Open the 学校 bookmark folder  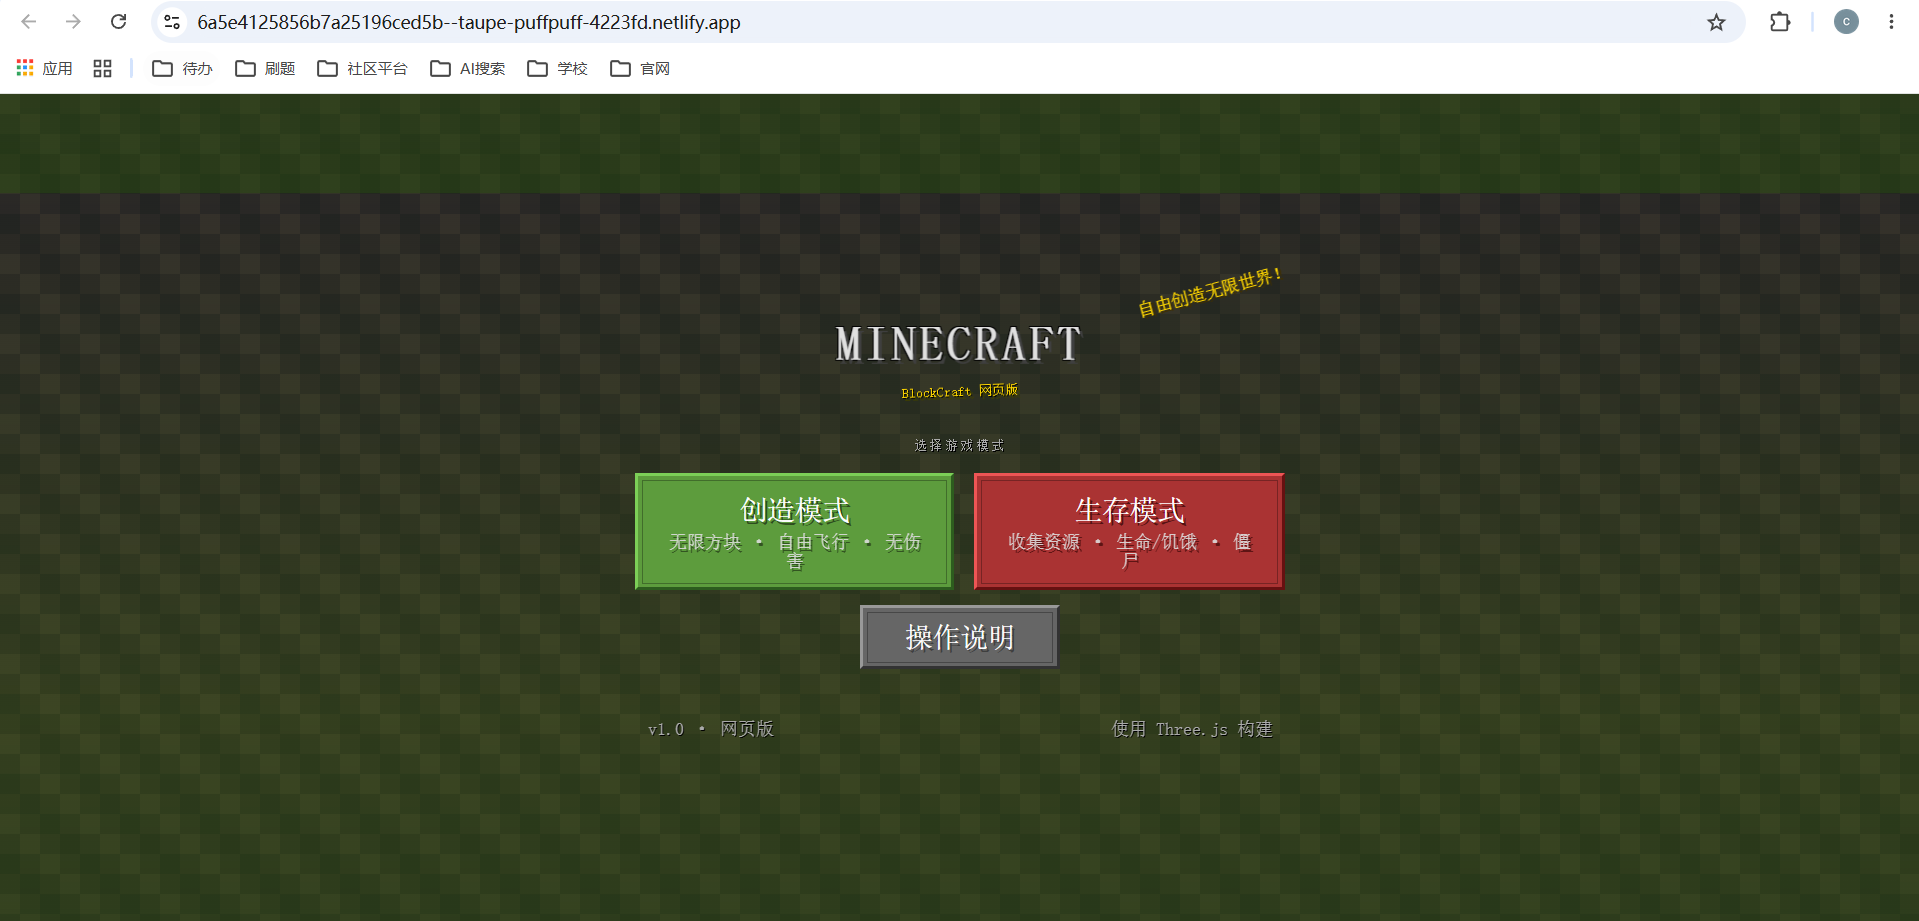pyautogui.click(x=558, y=68)
